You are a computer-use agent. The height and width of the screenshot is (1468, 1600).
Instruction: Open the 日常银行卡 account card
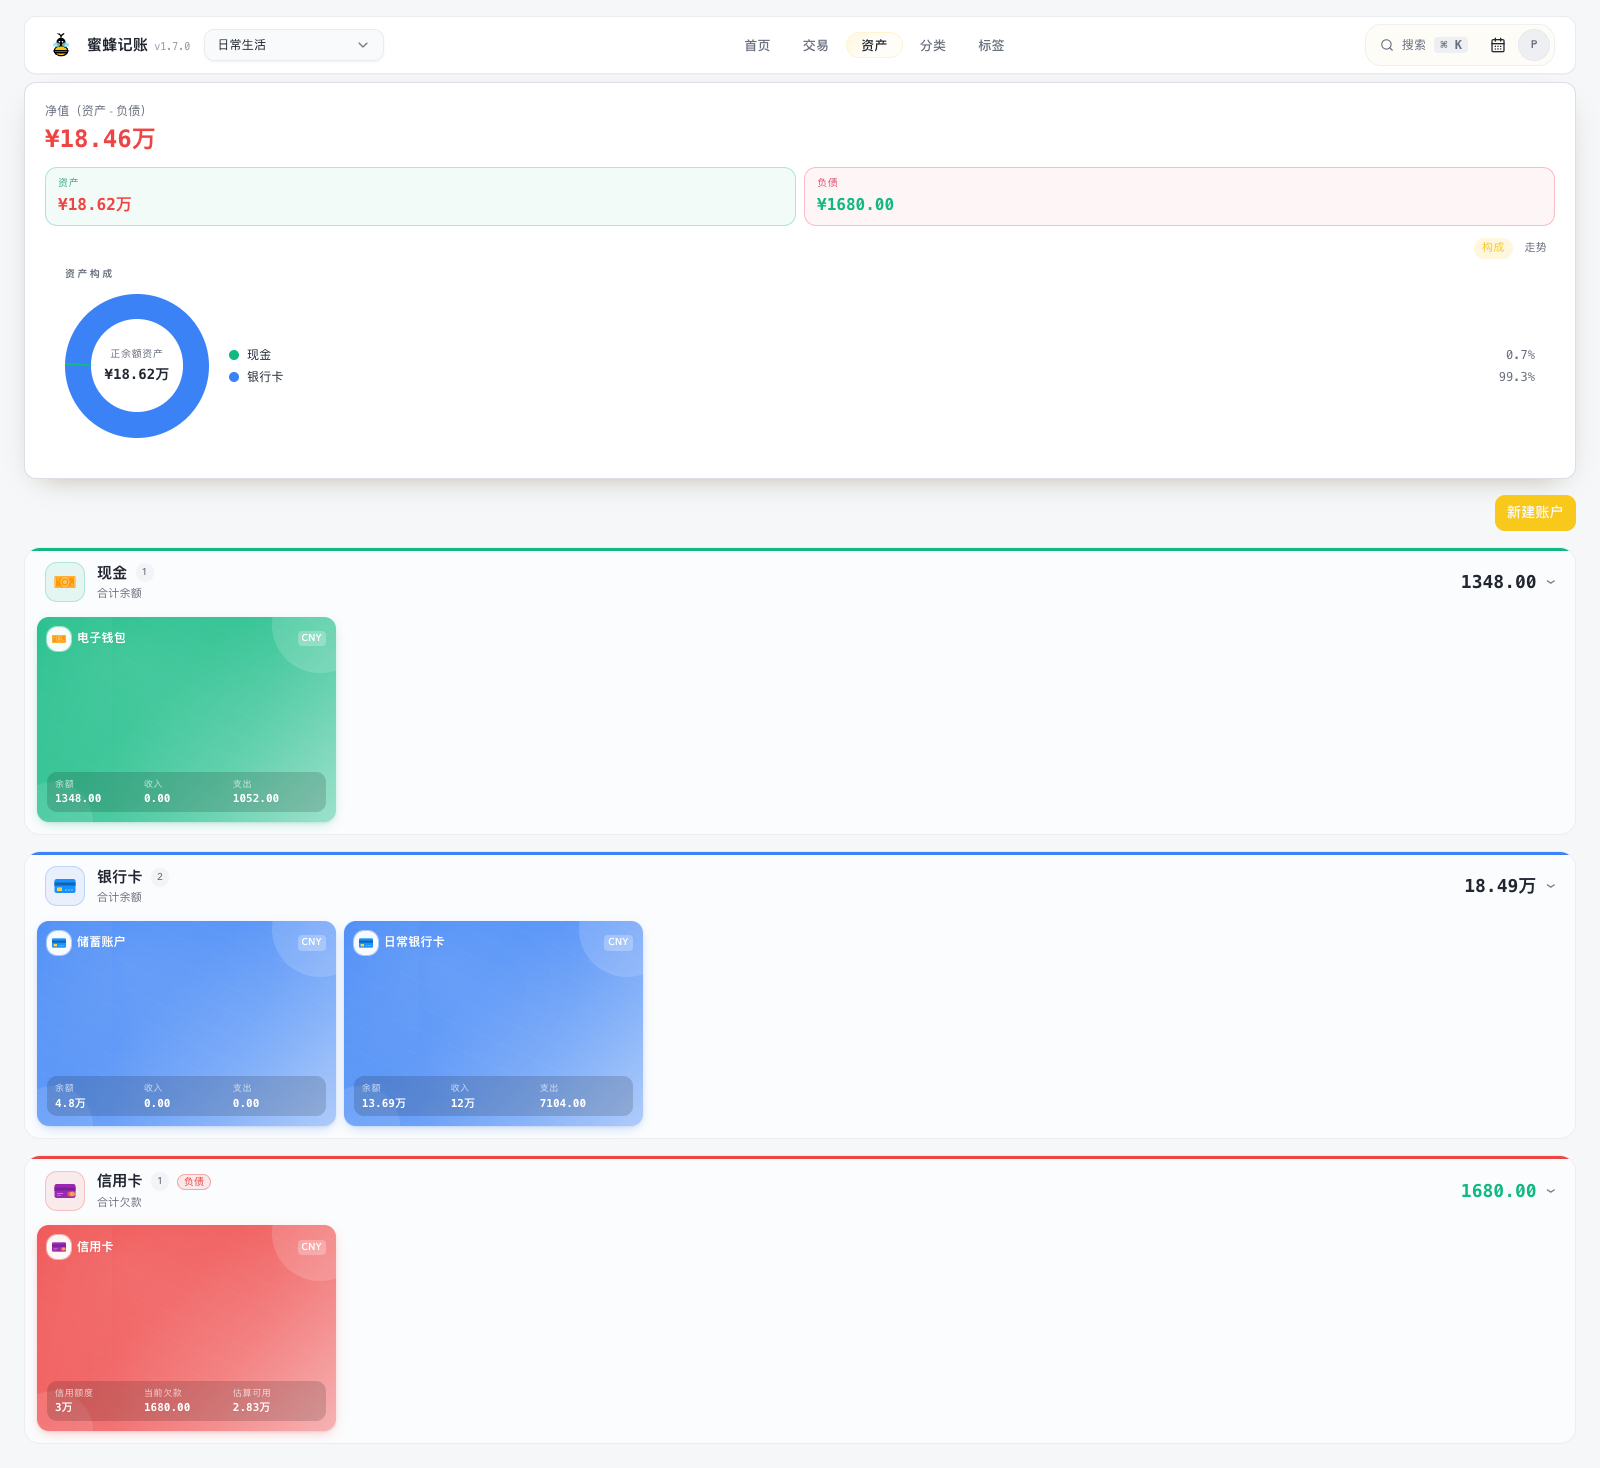[493, 1023]
